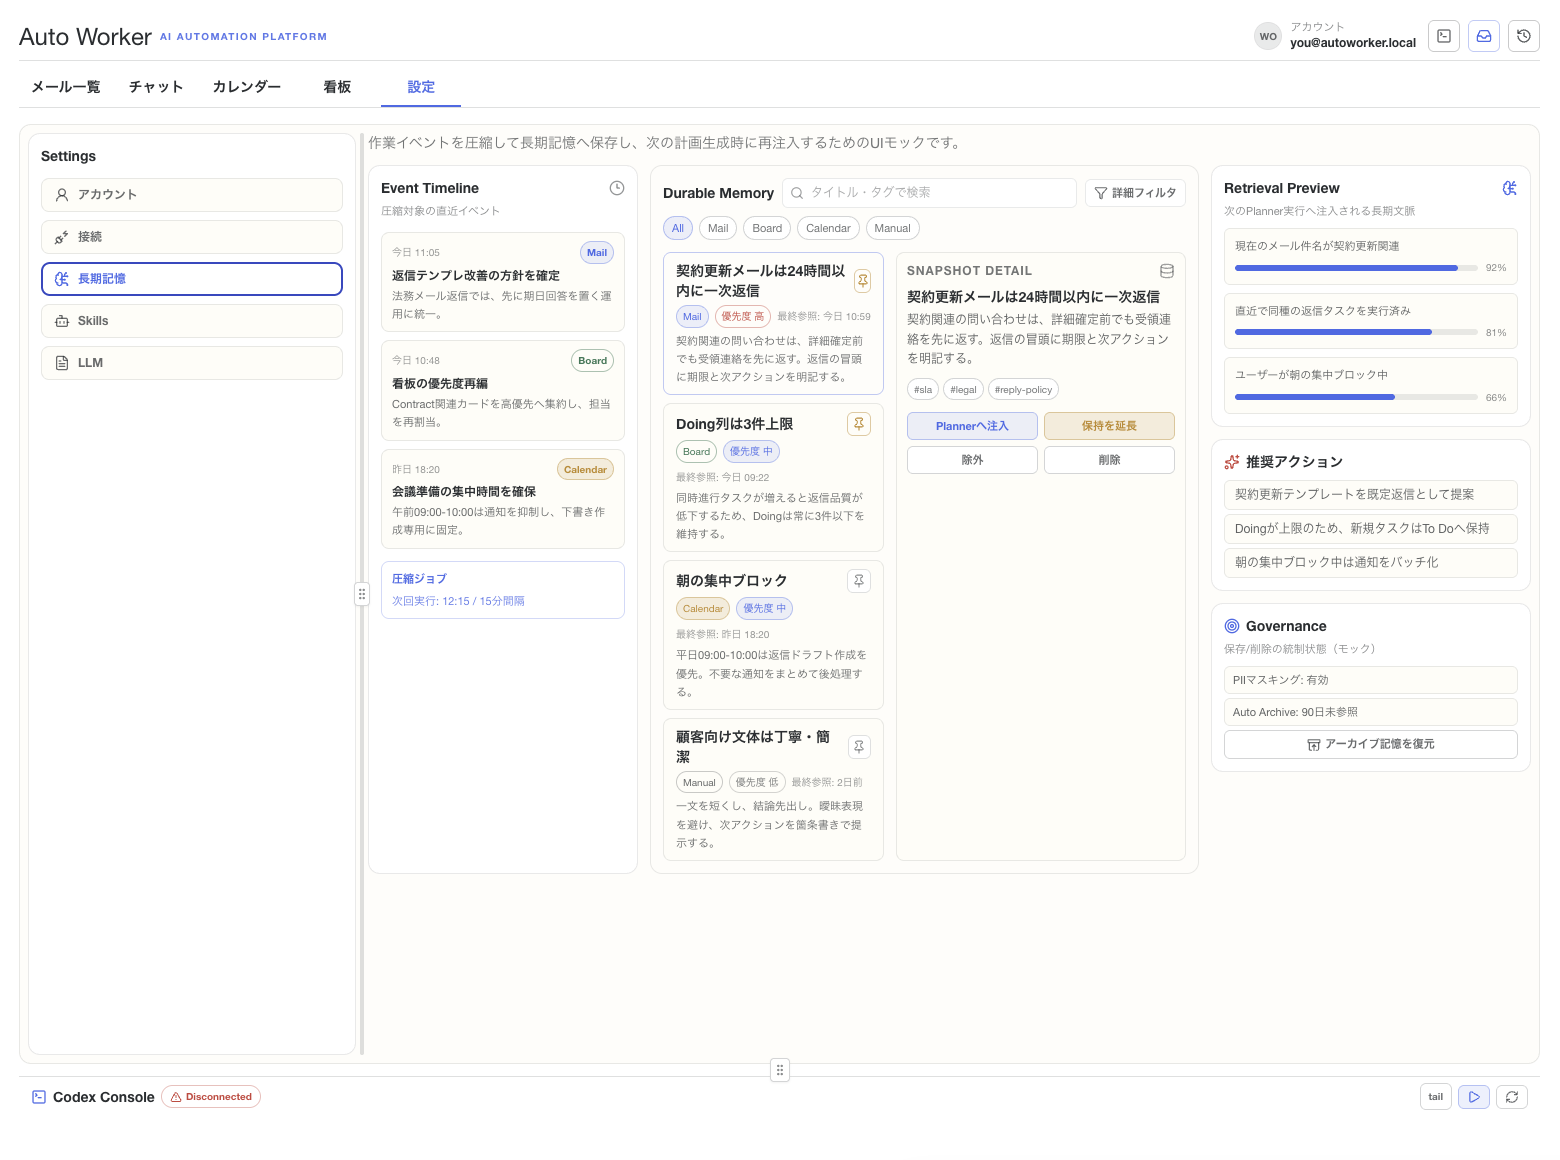Click アーカイブ記憶を復元 button
The image size is (1560, 1160).
pos(1370,744)
